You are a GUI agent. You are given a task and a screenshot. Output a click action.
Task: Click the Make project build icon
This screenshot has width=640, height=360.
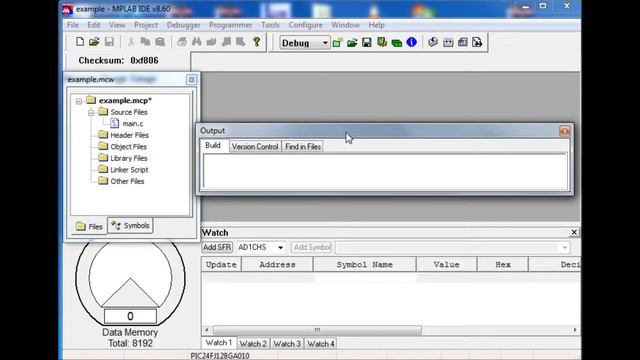tap(433, 42)
